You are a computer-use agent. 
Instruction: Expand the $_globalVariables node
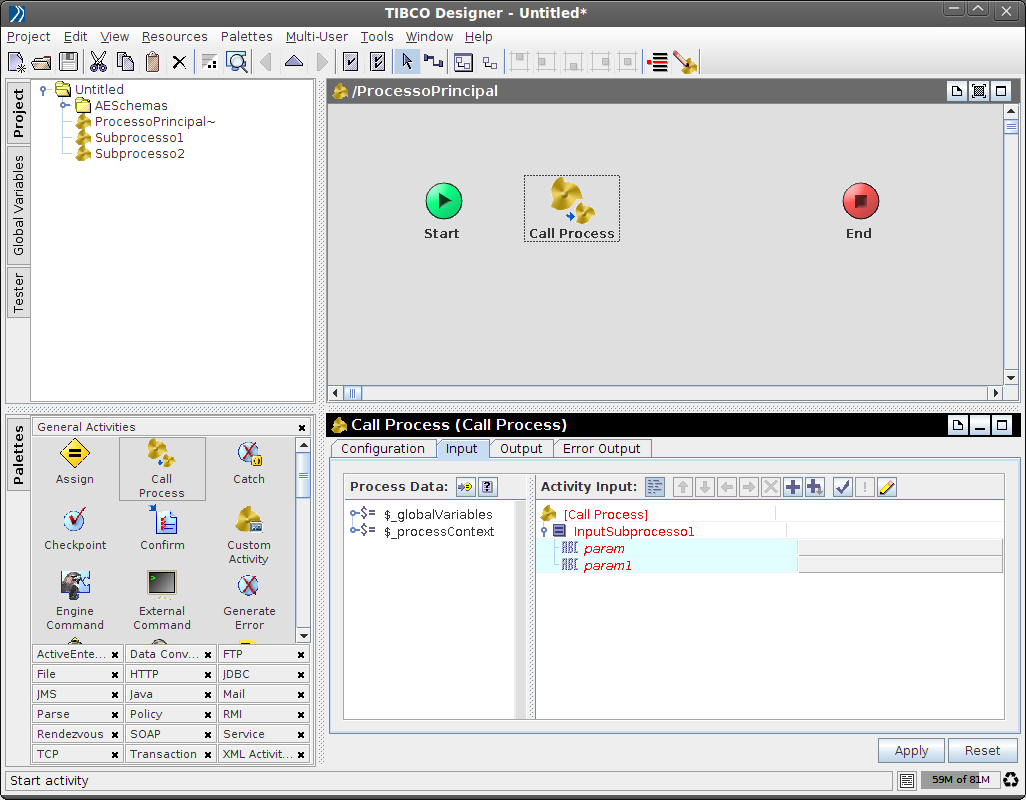353,513
